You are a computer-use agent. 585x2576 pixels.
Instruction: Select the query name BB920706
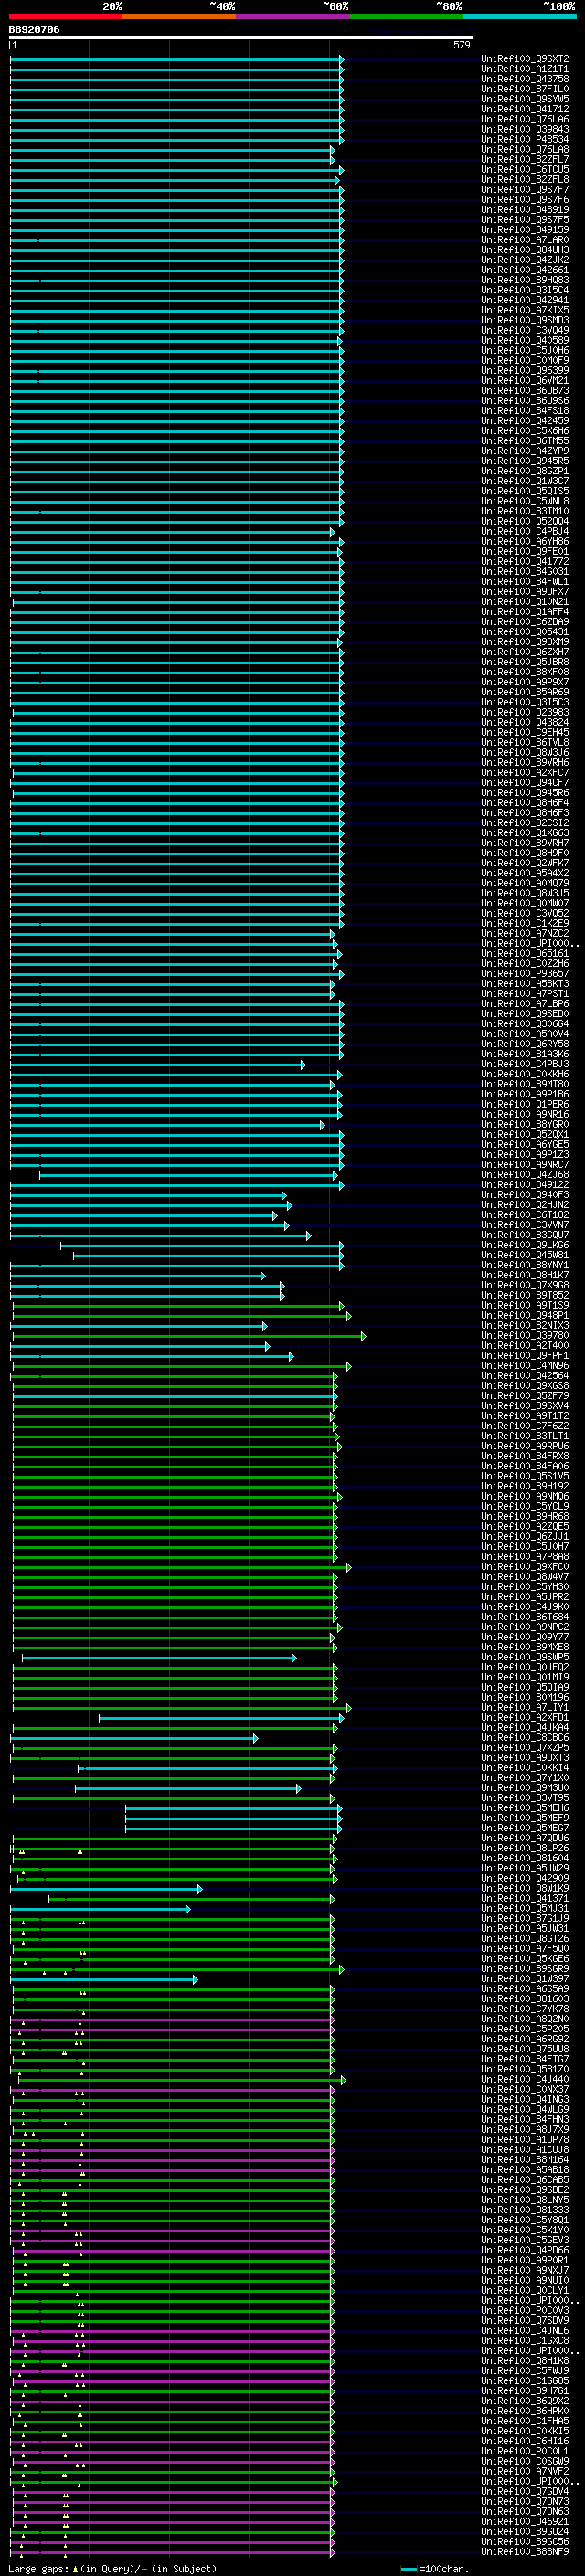pos(34,30)
